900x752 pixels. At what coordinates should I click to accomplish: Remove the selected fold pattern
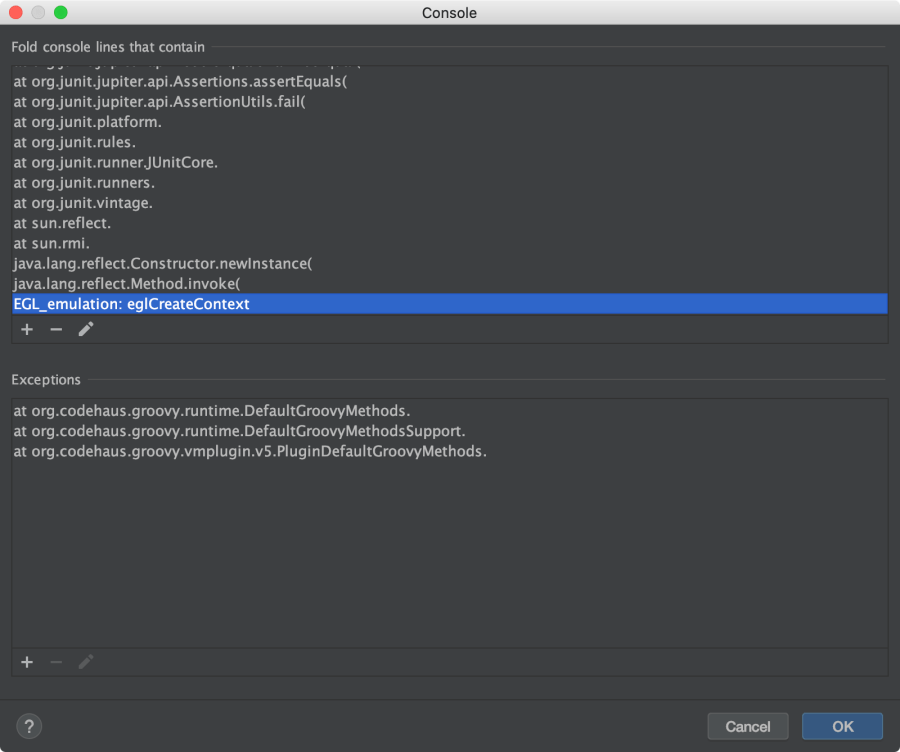56,329
